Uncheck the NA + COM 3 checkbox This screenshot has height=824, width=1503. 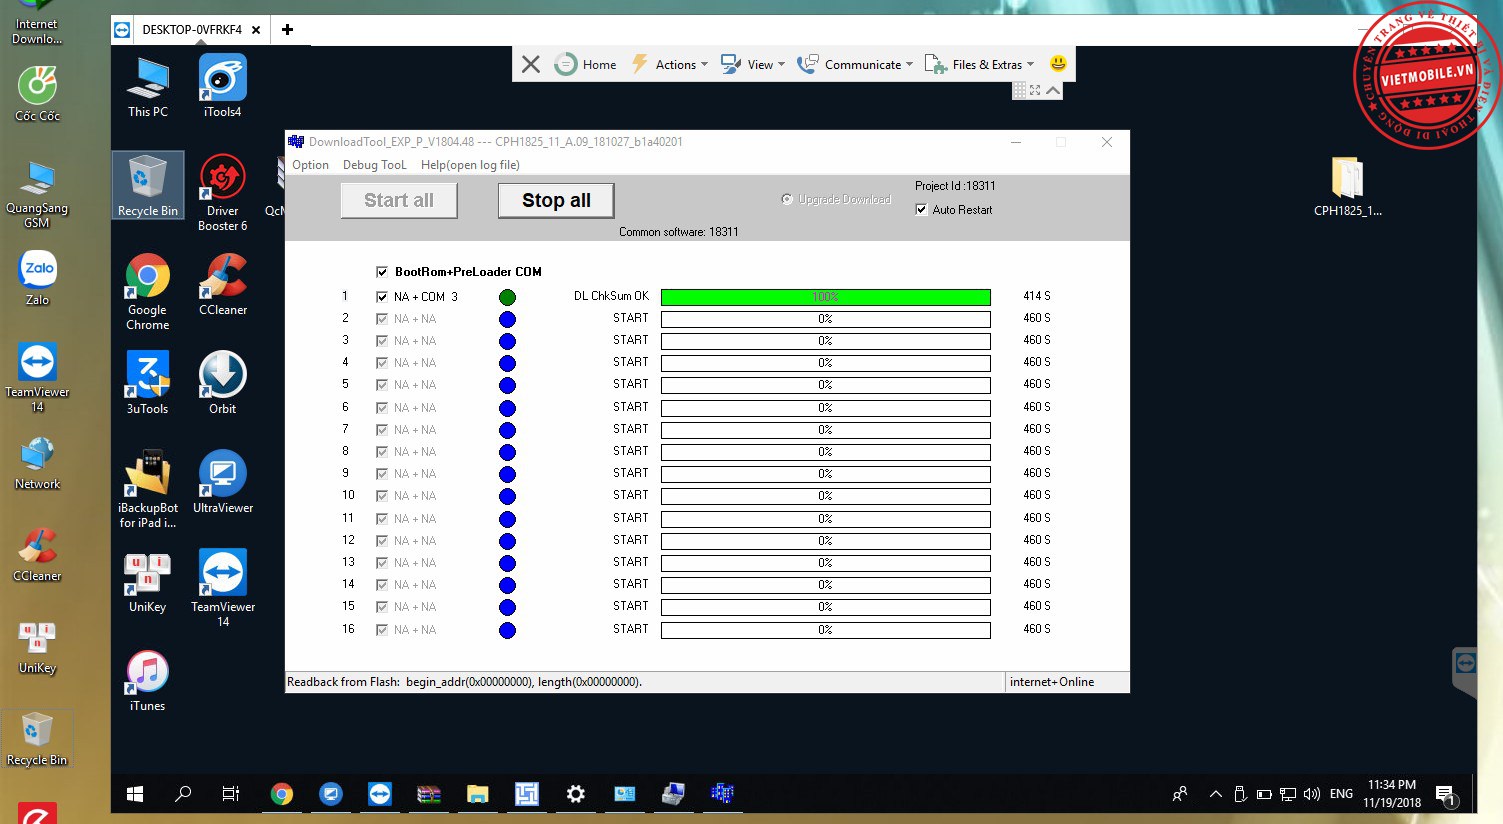coord(382,297)
